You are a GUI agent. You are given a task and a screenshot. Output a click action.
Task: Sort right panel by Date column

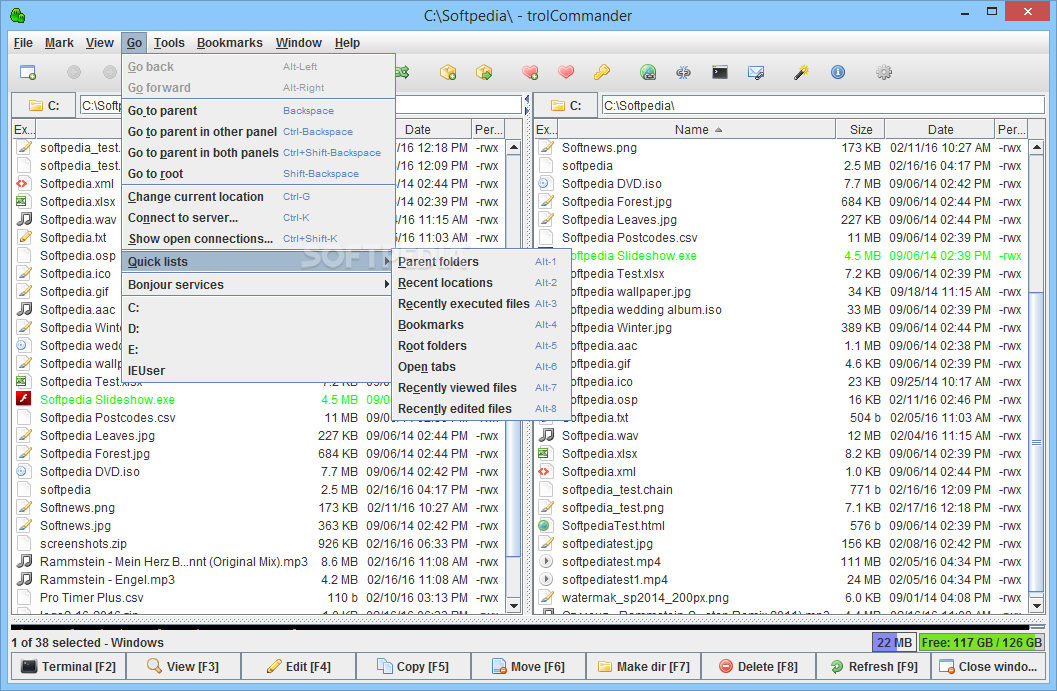click(x=940, y=129)
